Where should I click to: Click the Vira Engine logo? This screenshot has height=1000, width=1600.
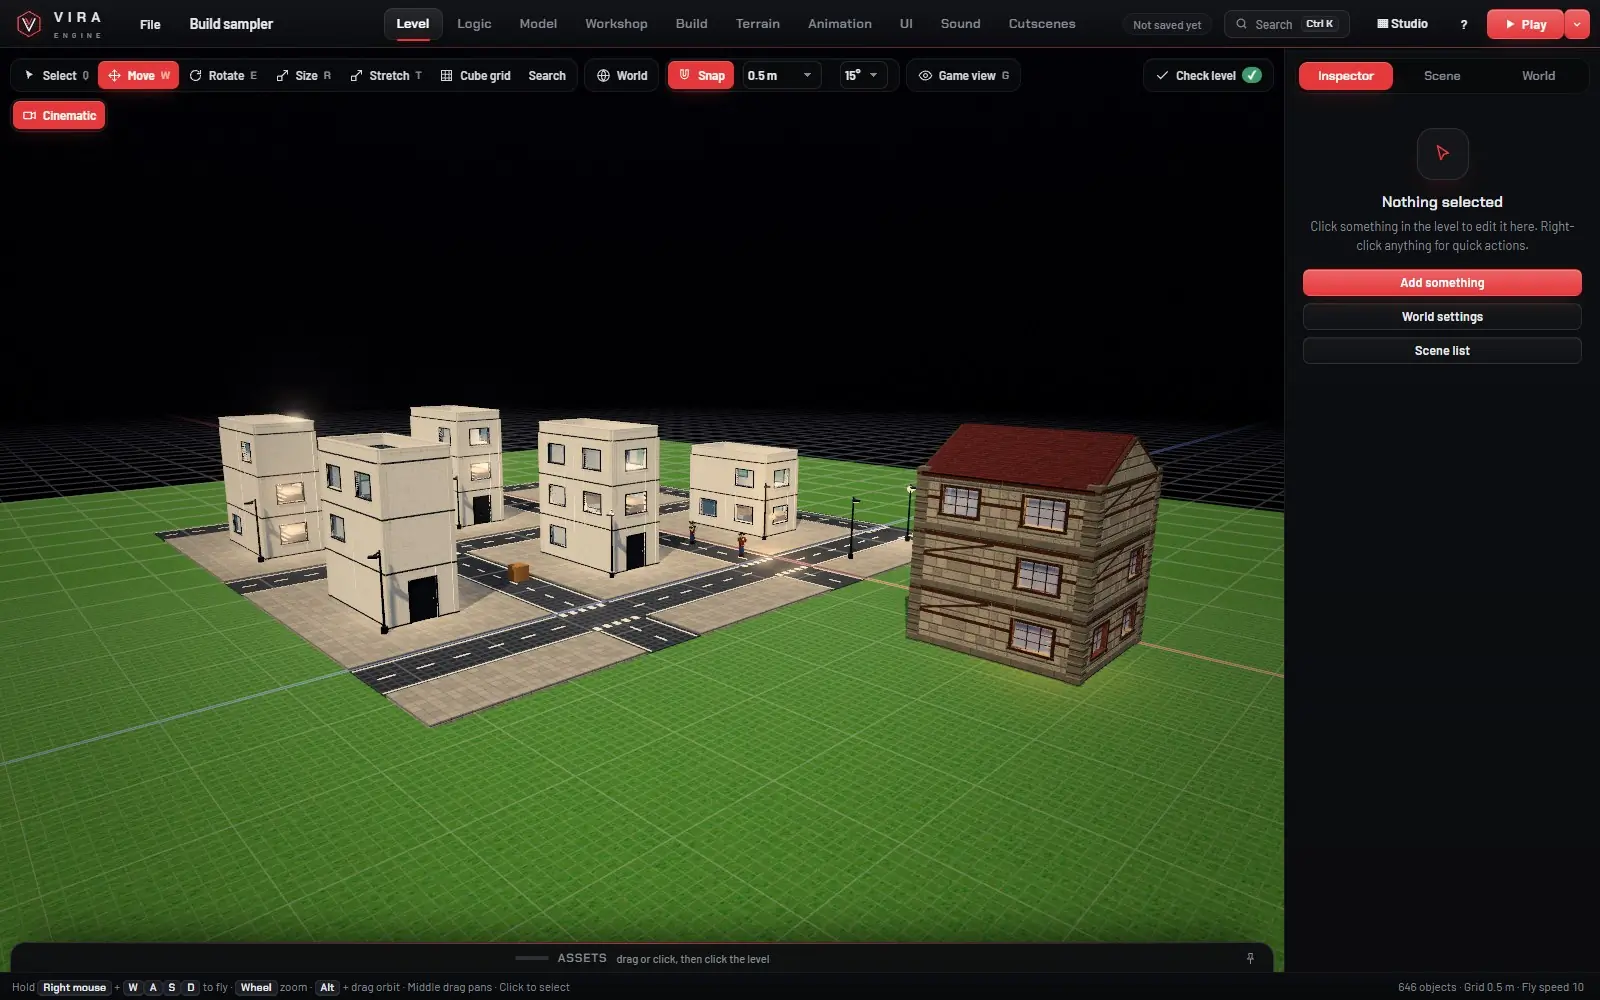pyautogui.click(x=60, y=24)
